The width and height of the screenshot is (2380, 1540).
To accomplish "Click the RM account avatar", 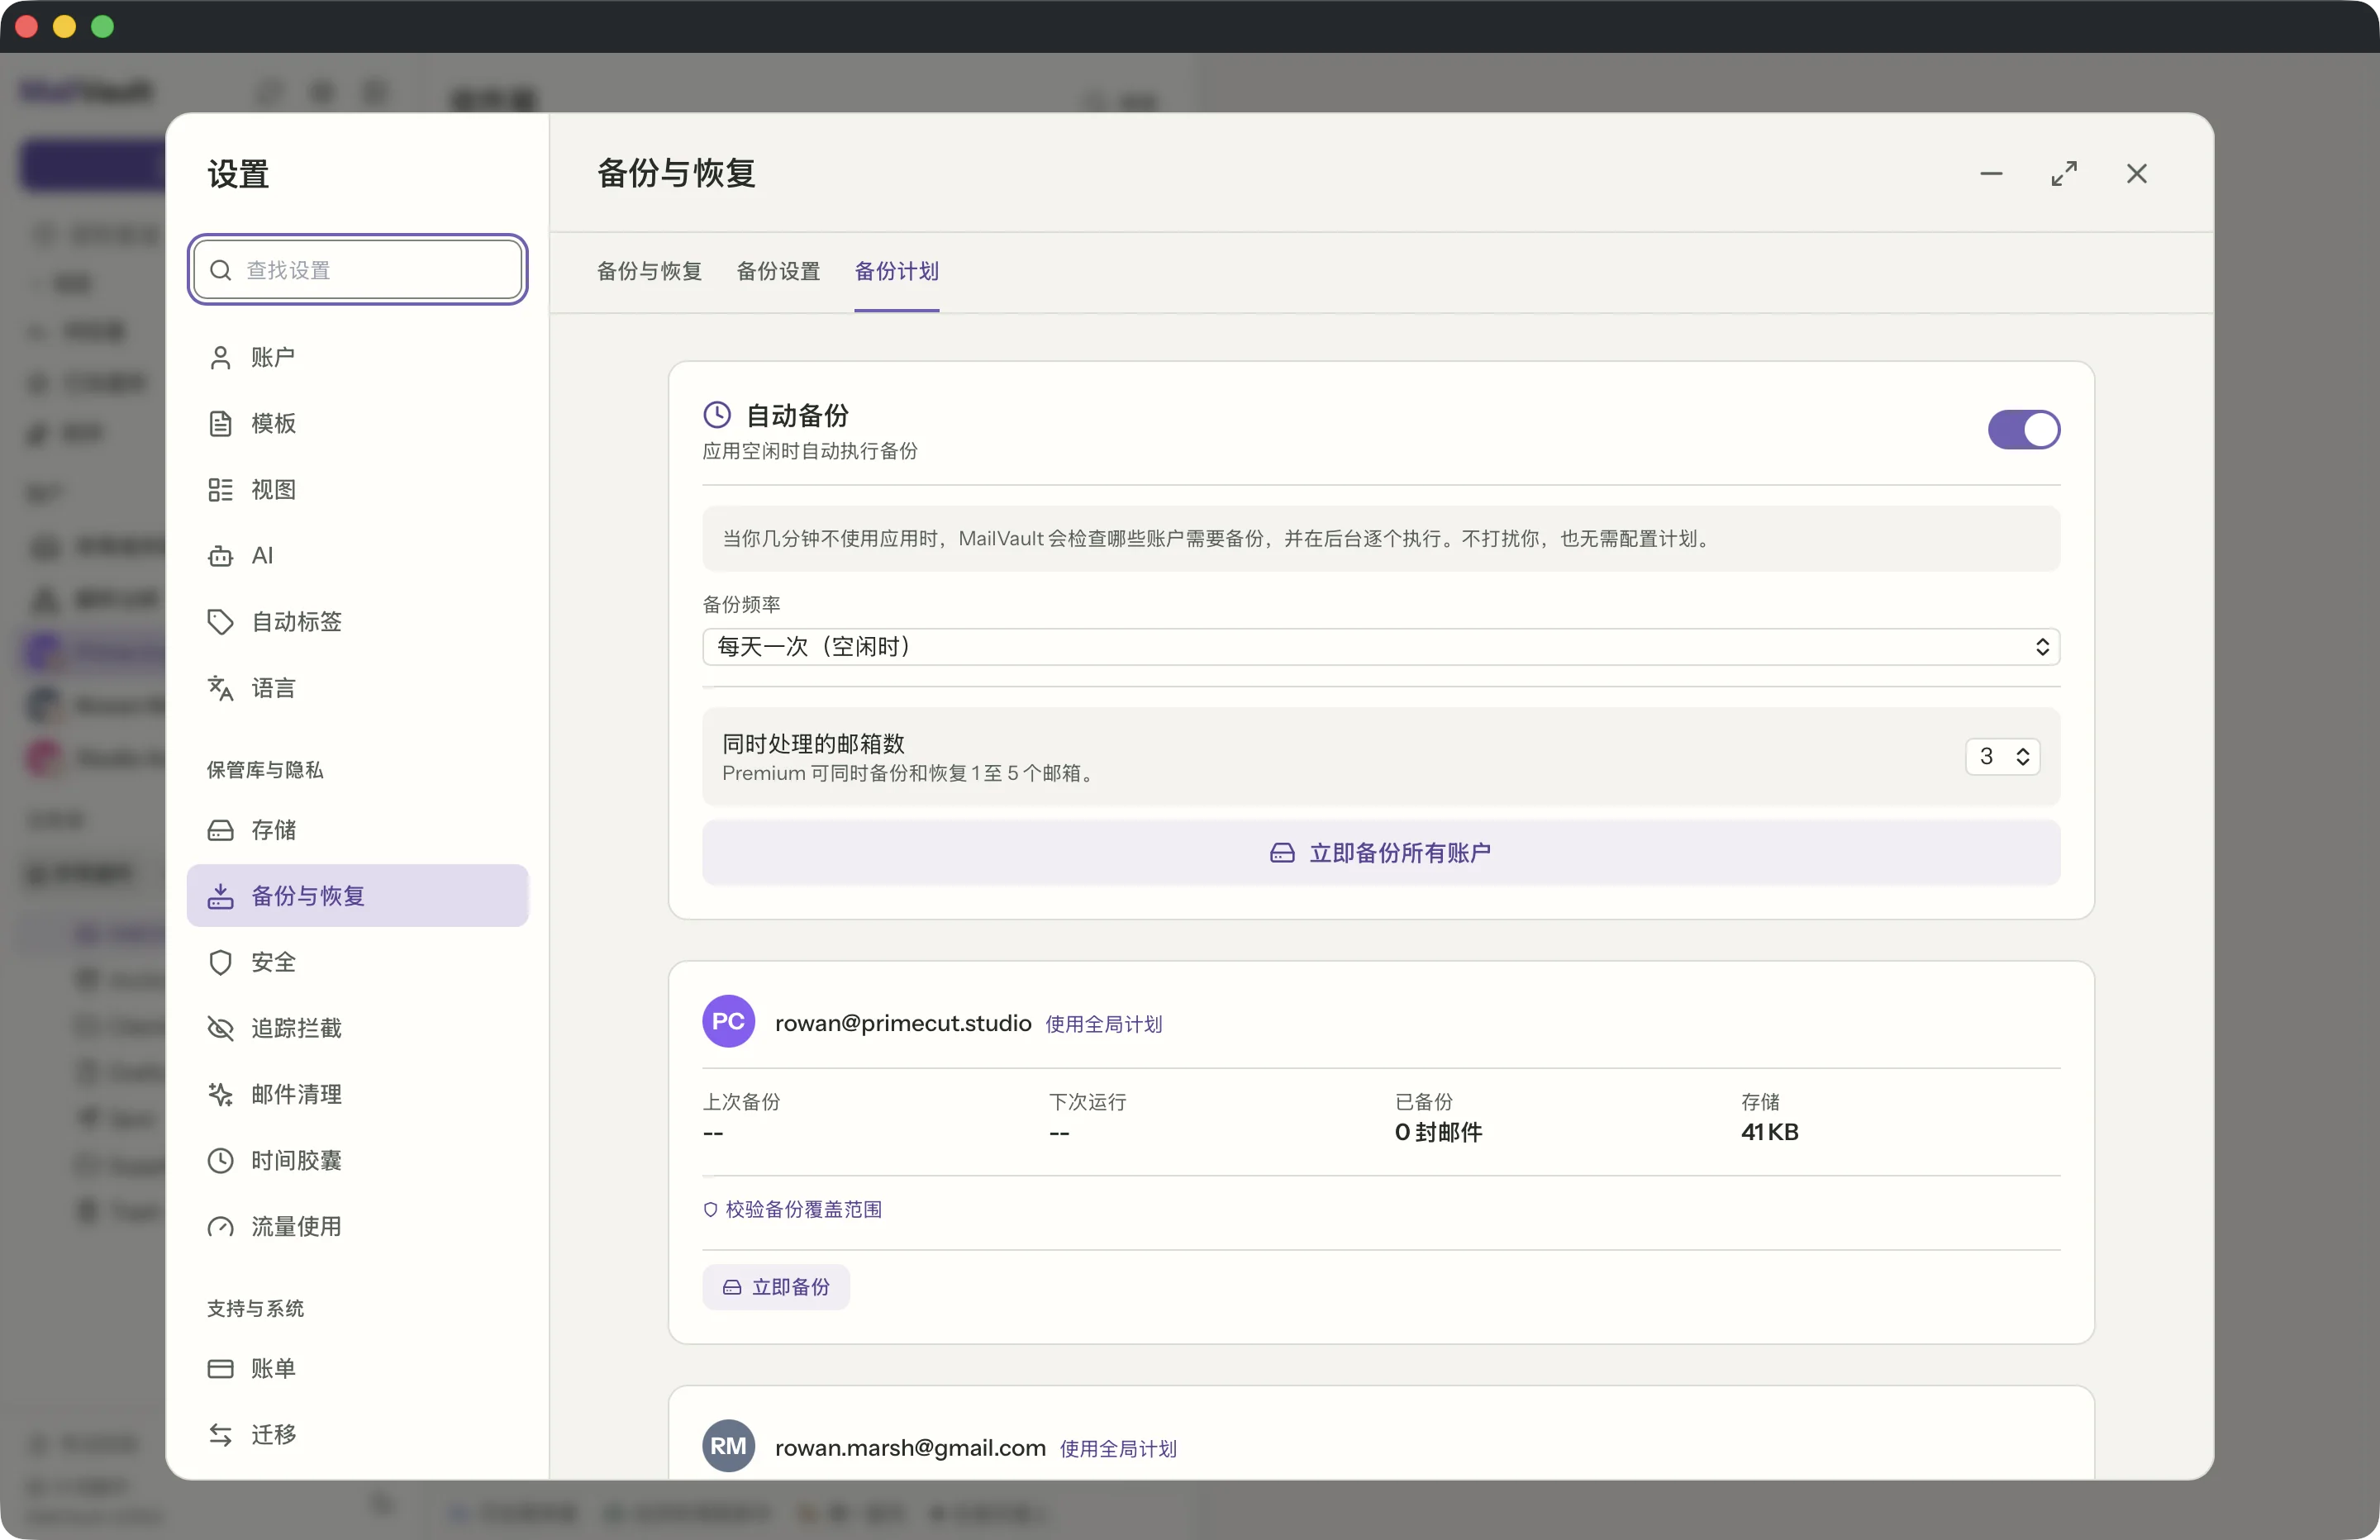I will (x=728, y=1446).
